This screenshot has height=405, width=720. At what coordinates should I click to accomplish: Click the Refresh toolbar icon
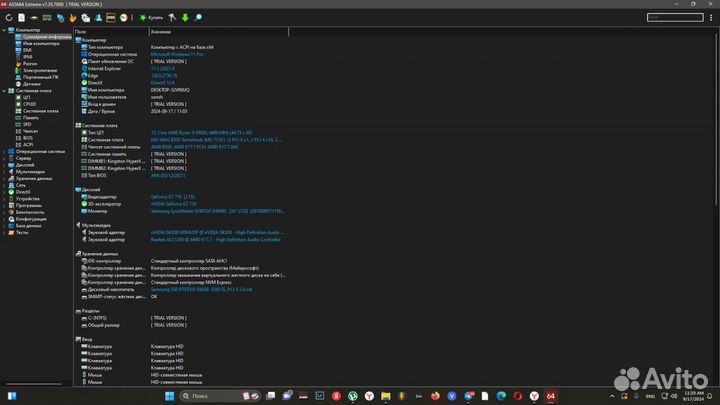(x=9, y=17)
